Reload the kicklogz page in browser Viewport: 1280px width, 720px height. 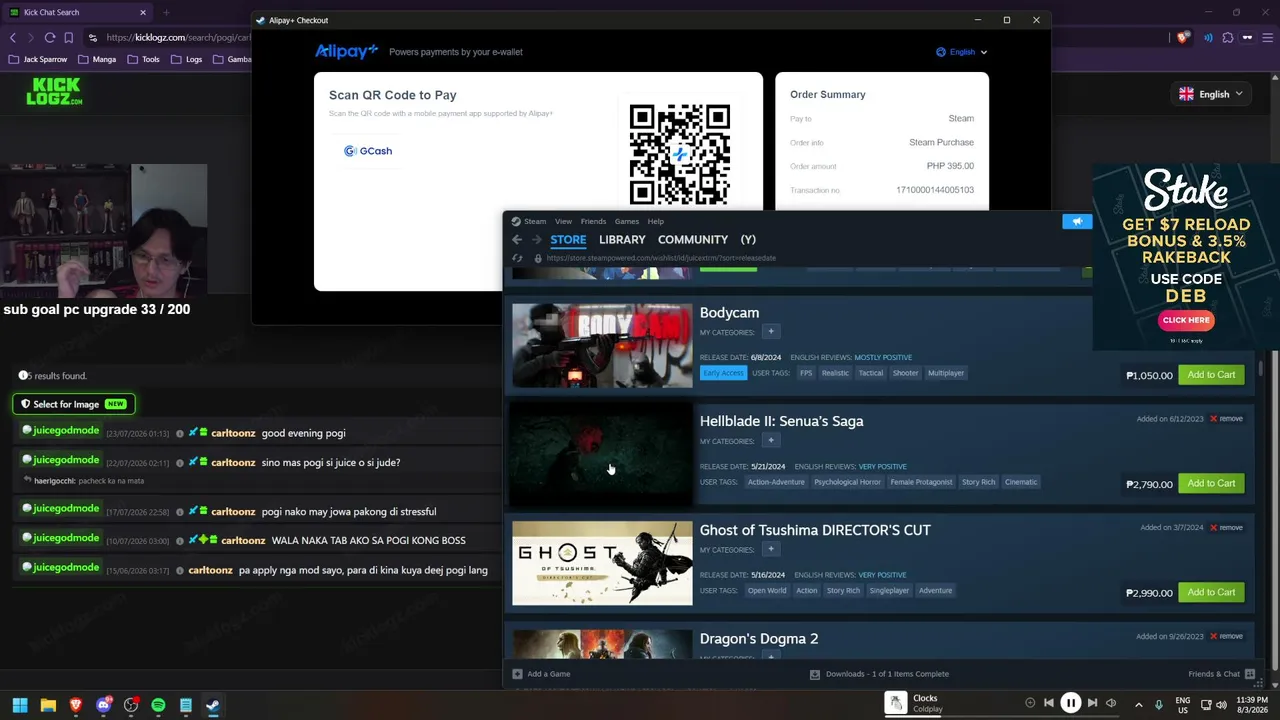tap(50, 38)
